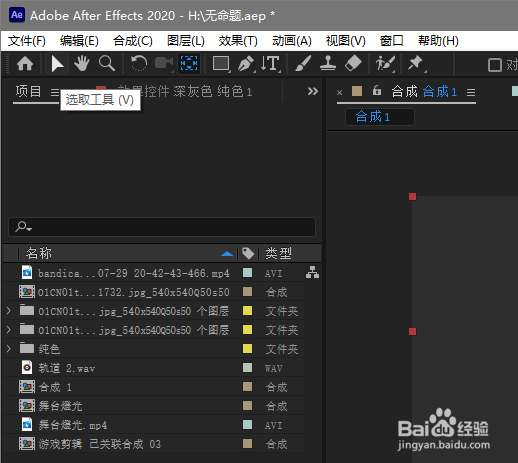Open the 编辑(E) menu
Screen dimensions: 518x463
79,41
